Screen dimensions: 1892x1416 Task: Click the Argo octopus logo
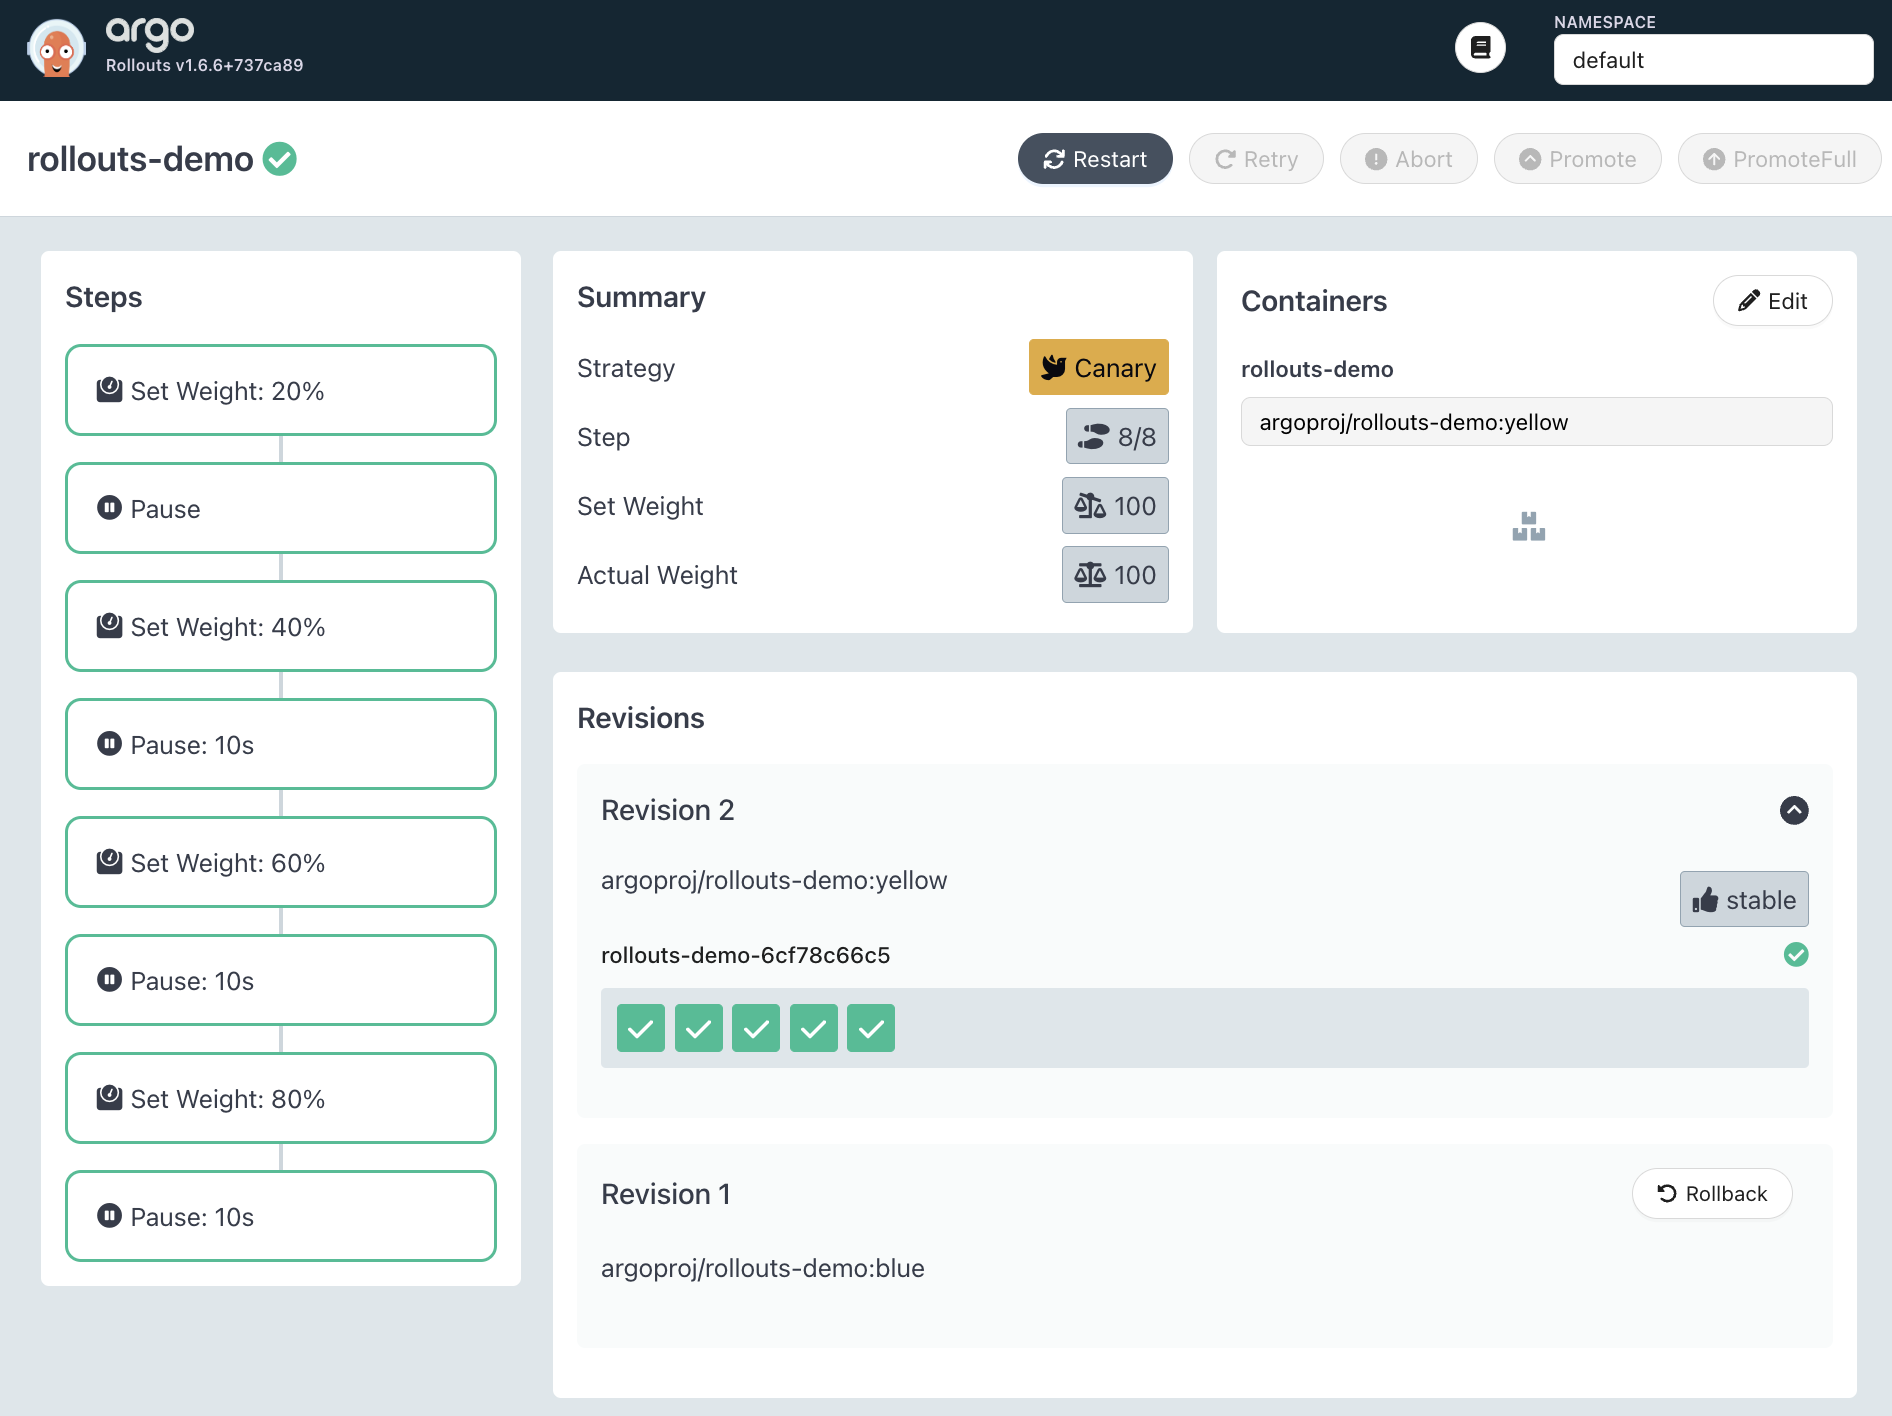click(56, 48)
